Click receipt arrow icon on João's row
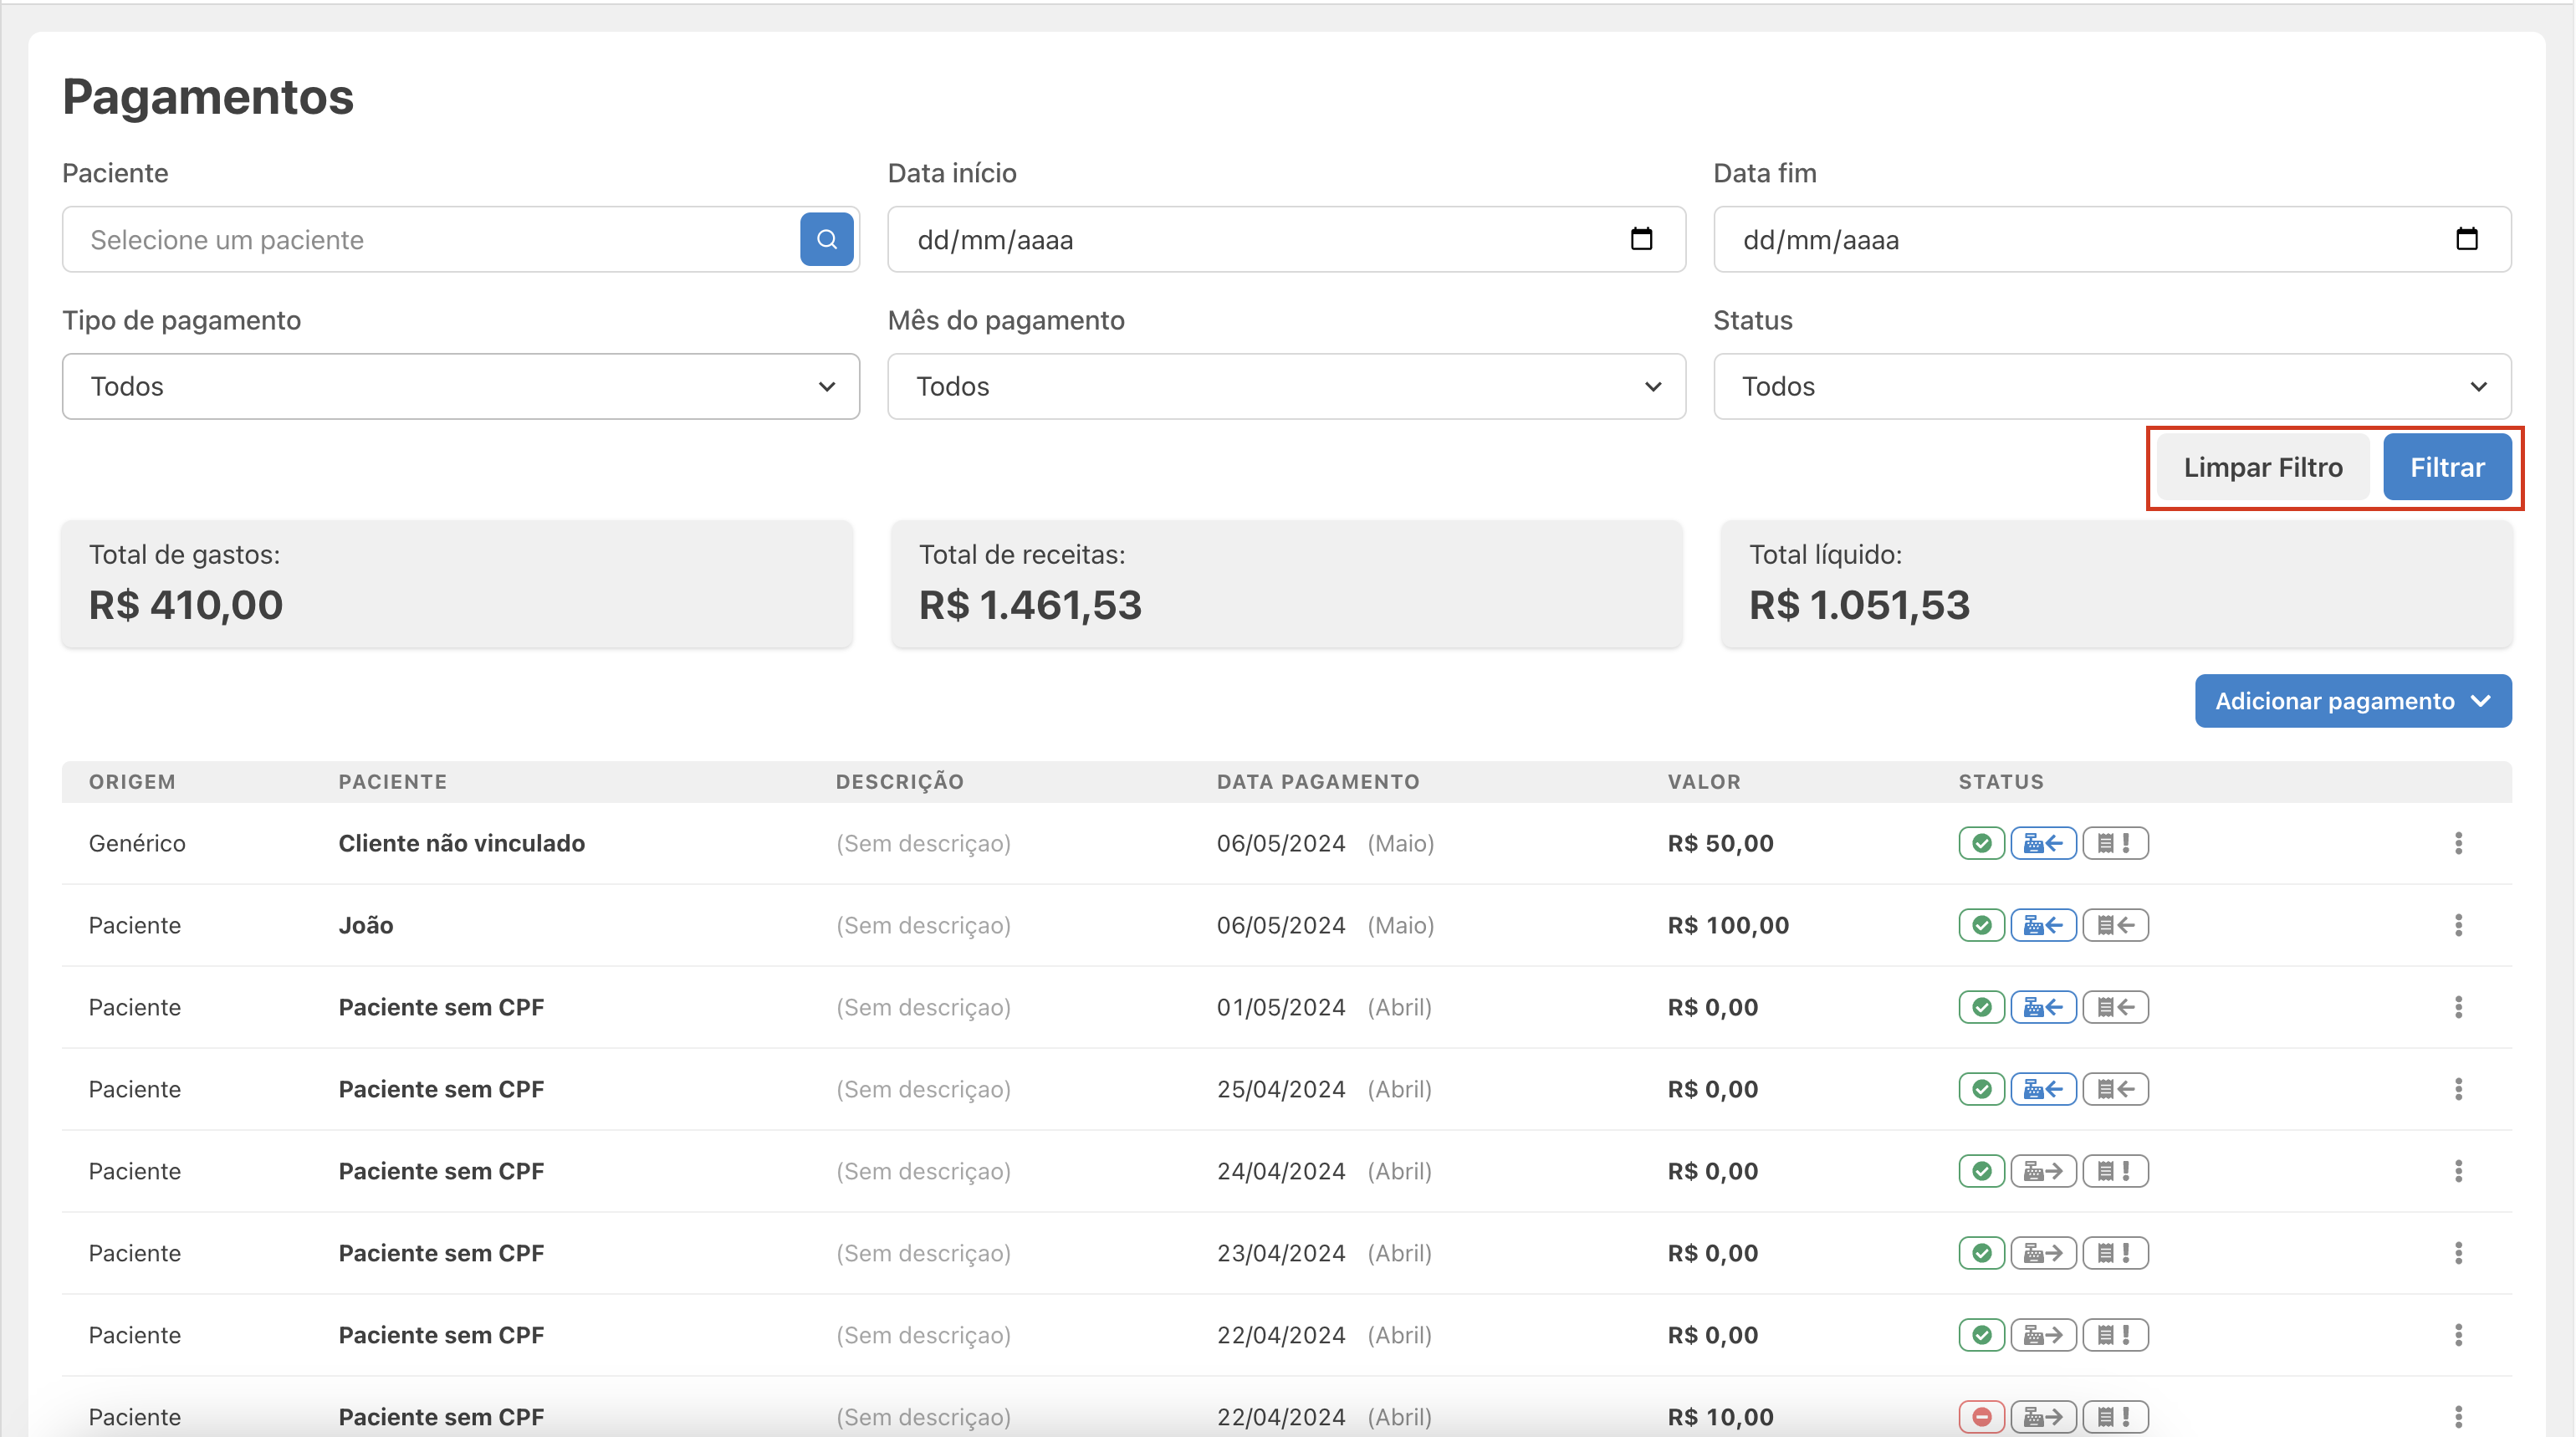This screenshot has width=2576, height=1437. [x=2115, y=925]
